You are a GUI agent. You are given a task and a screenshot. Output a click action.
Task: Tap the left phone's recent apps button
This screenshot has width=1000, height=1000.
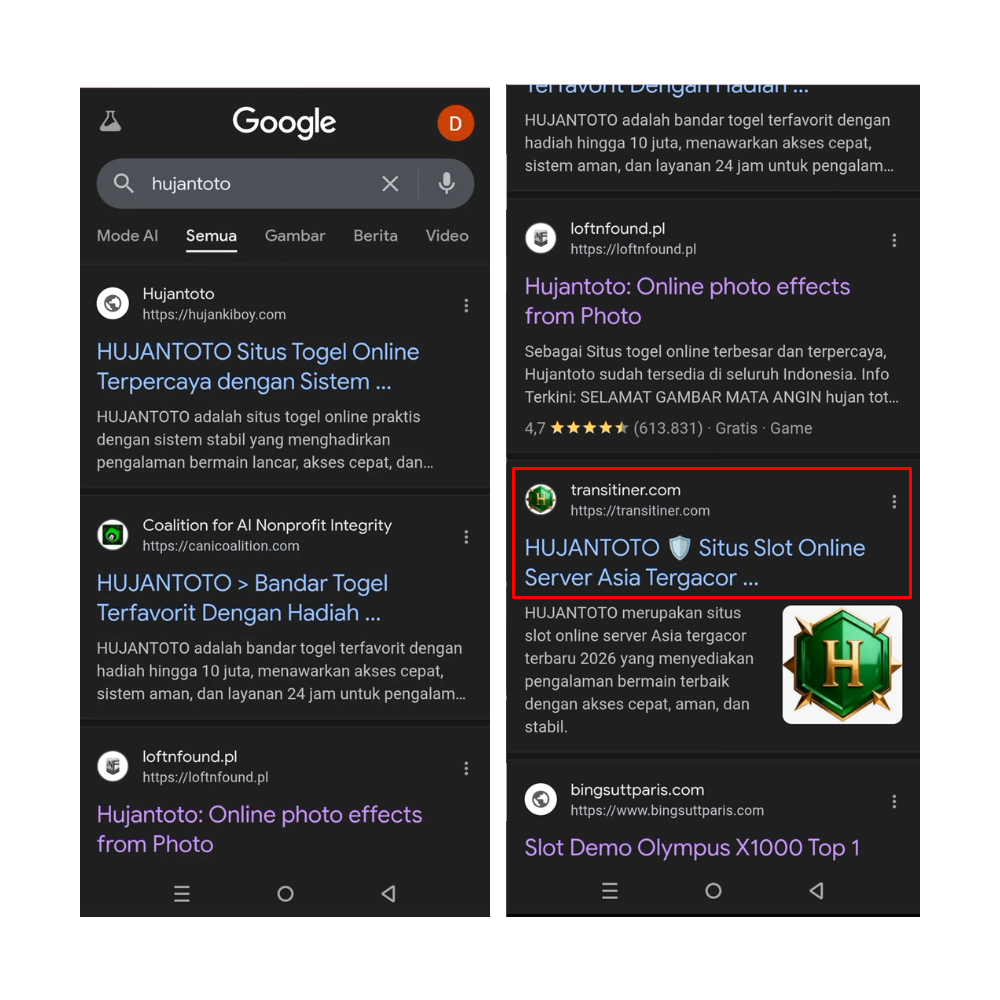coord(182,893)
